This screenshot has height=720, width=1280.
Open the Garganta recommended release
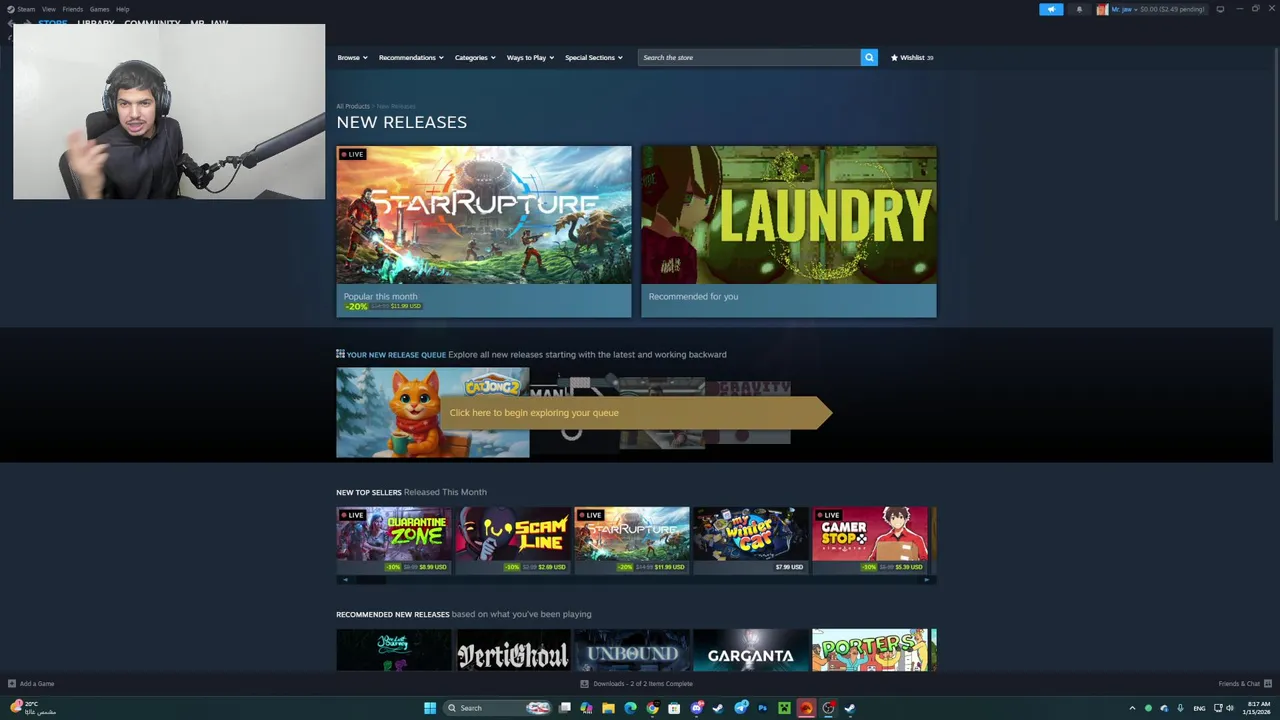tap(751, 650)
